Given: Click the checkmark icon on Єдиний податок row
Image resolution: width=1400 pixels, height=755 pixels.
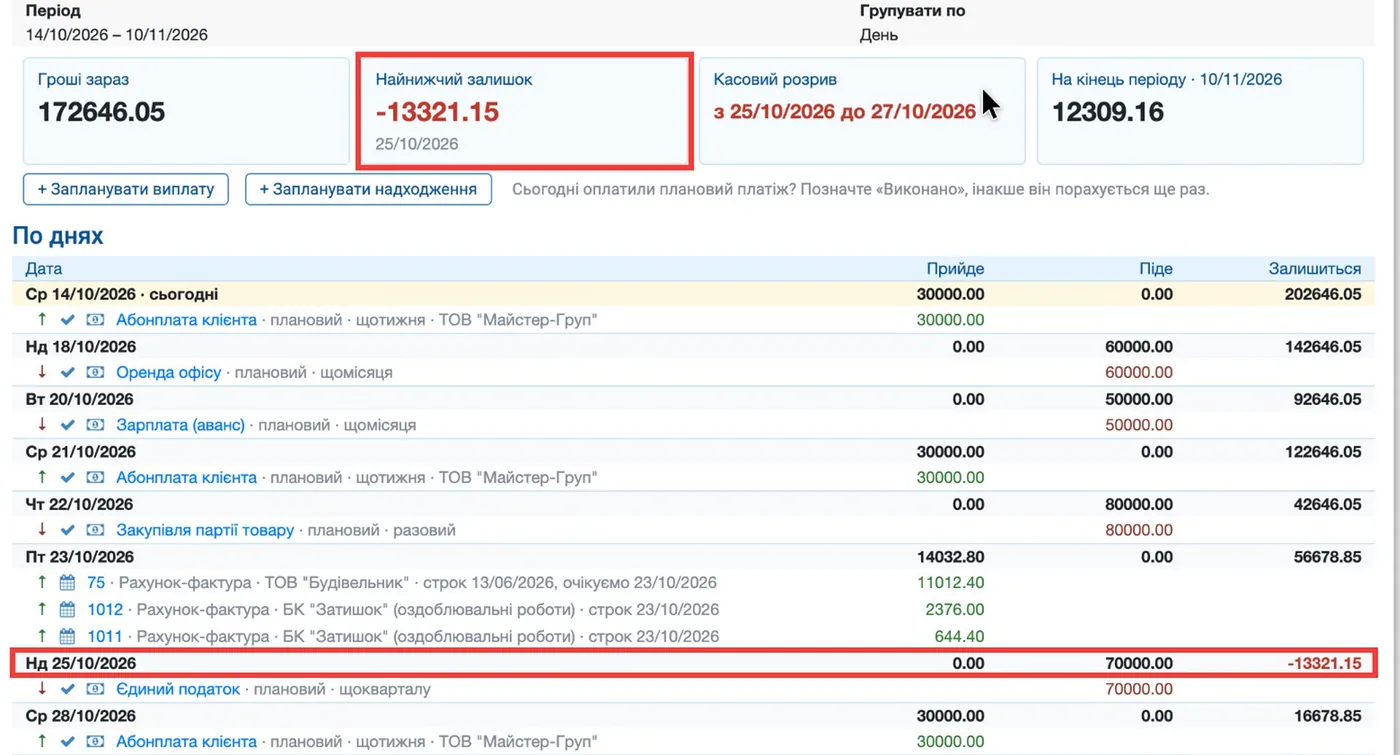Looking at the screenshot, I should pos(68,689).
